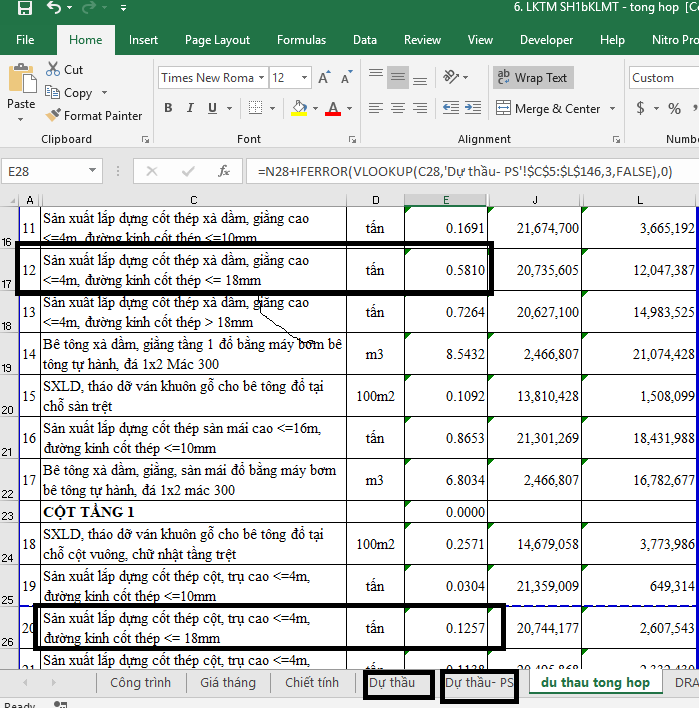Open the Font settings dialog launcher
This screenshot has height=708, width=699.
[352, 140]
